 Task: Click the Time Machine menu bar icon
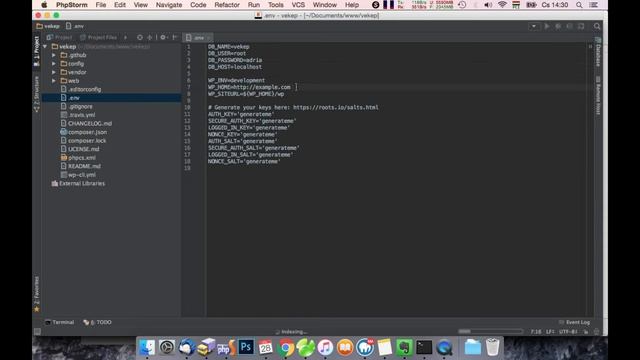pos(462,5)
